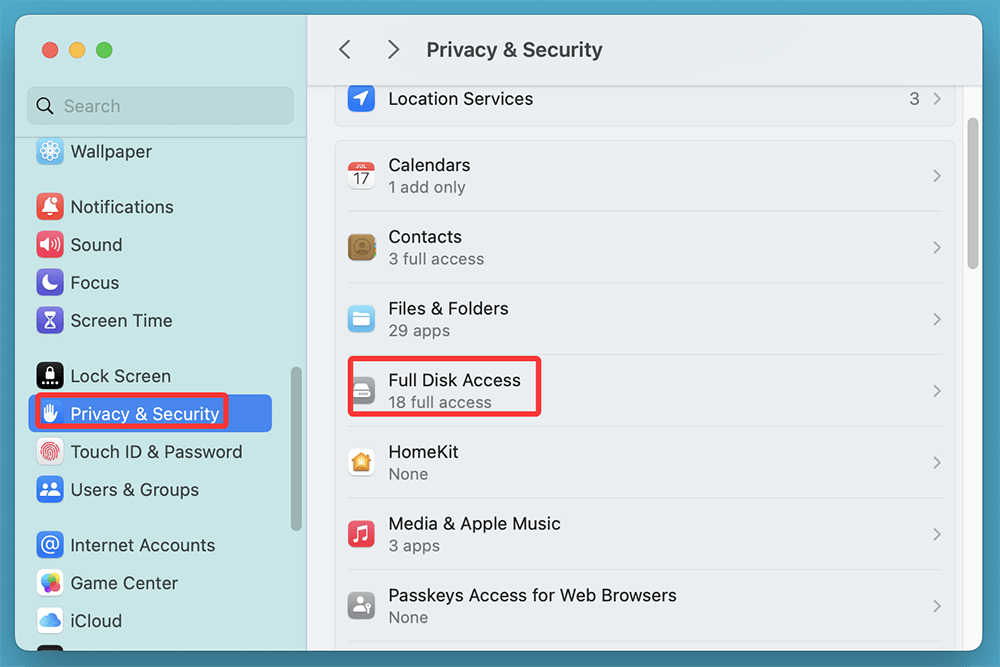Open Internet Accounts via @ icon
Viewport: 1000px width, 667px height.
click(x=49, y=545)
